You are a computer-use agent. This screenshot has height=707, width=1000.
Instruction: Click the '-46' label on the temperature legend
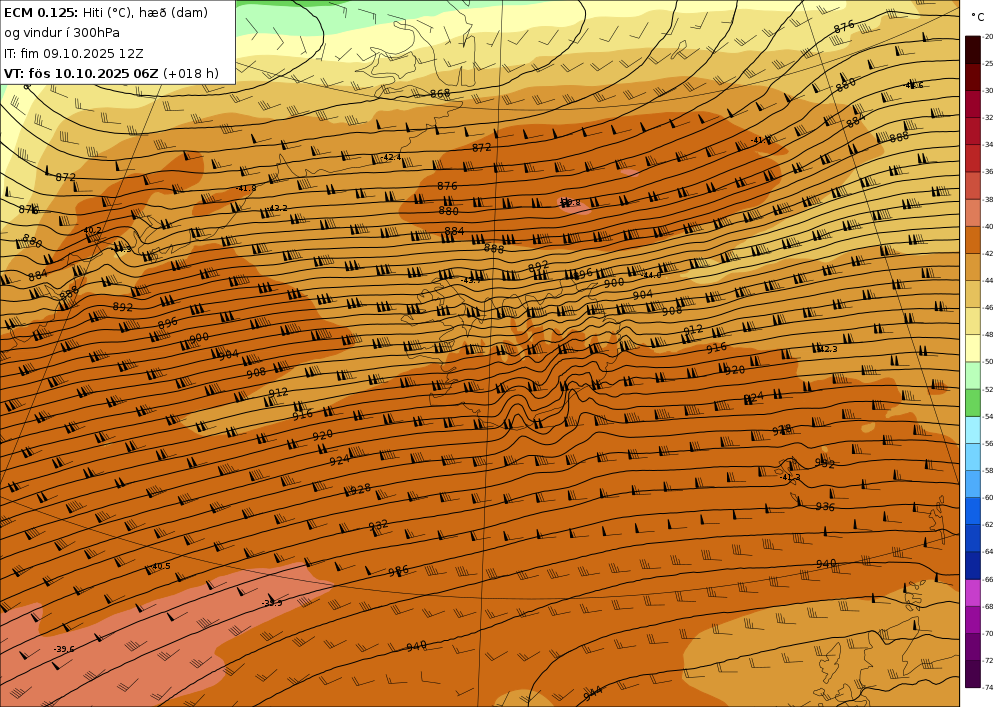tap(989, 308)
